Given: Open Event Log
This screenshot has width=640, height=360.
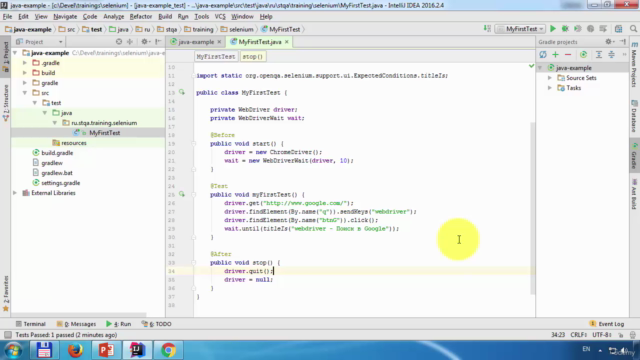Looking at the screenshot, I should (x=607, y=324).
